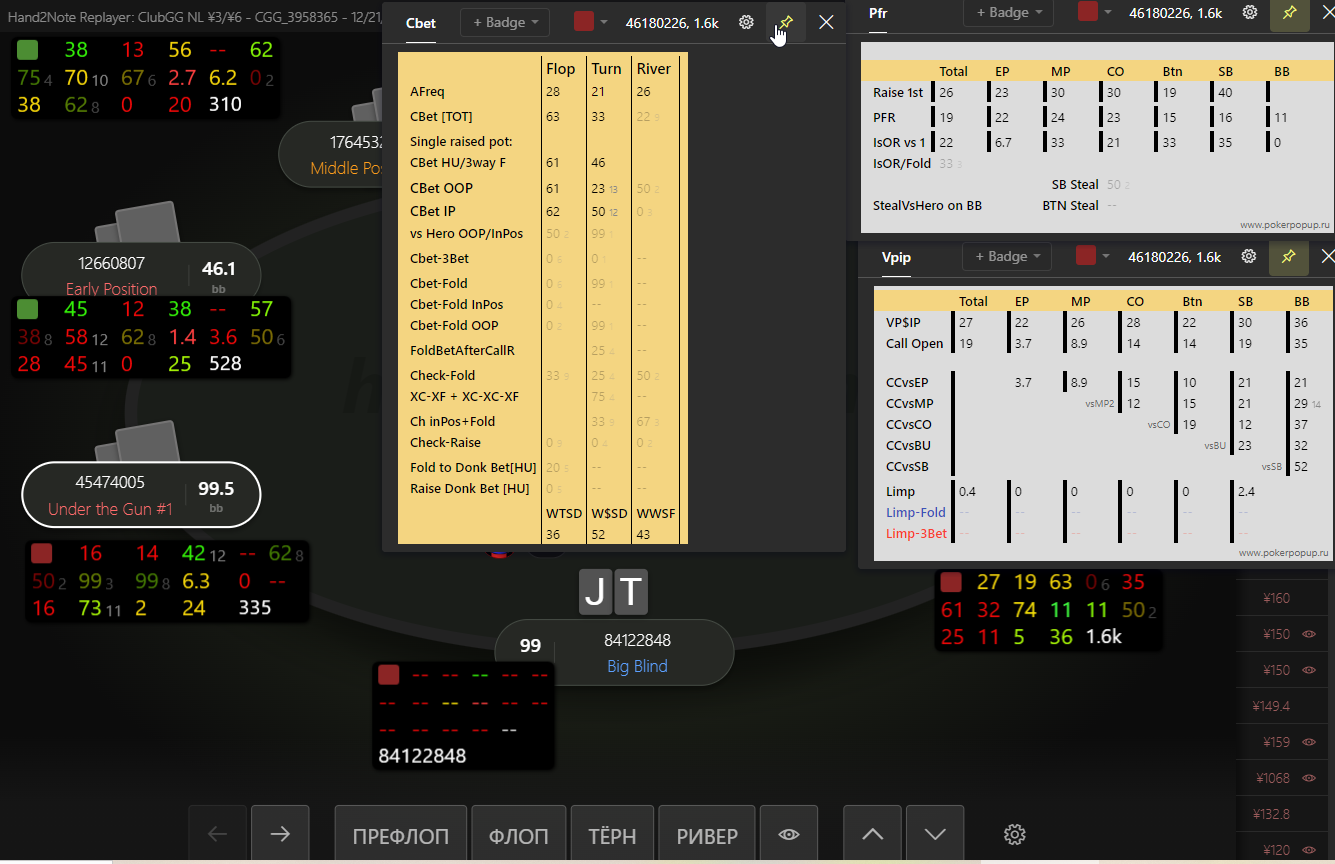Image resolution: width=1335 pixels, height=864 pixels.
Task: Click the T hole card
Action: (631, 592)
